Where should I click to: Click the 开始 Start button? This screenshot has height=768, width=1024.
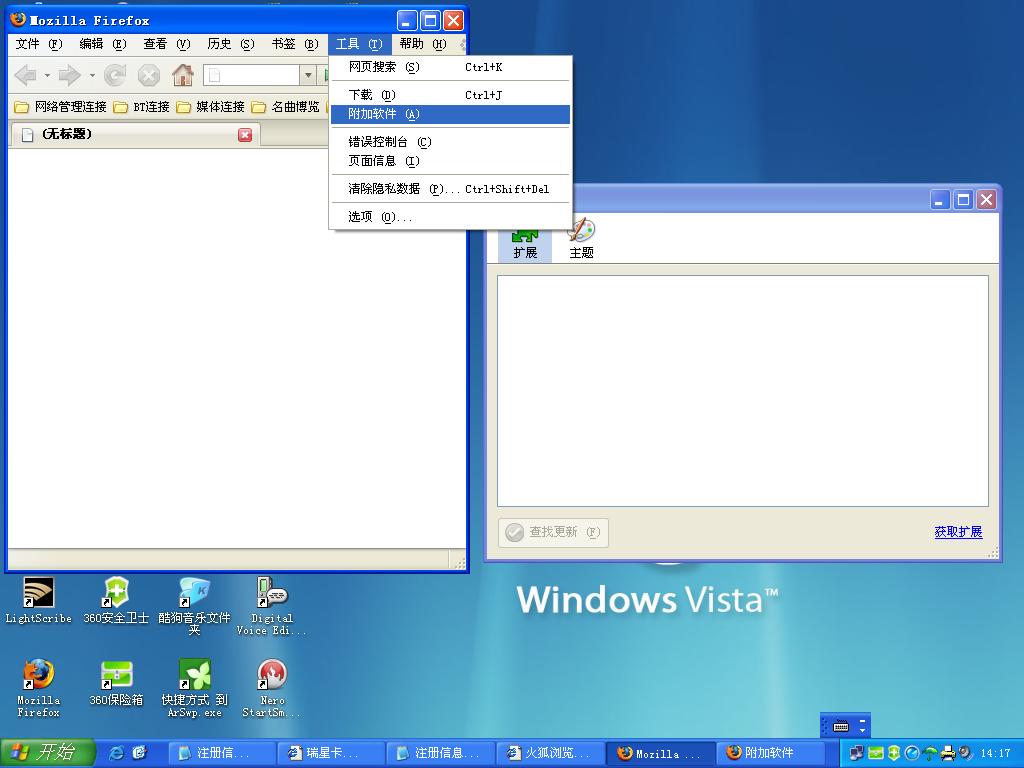[x=48, y=752]
